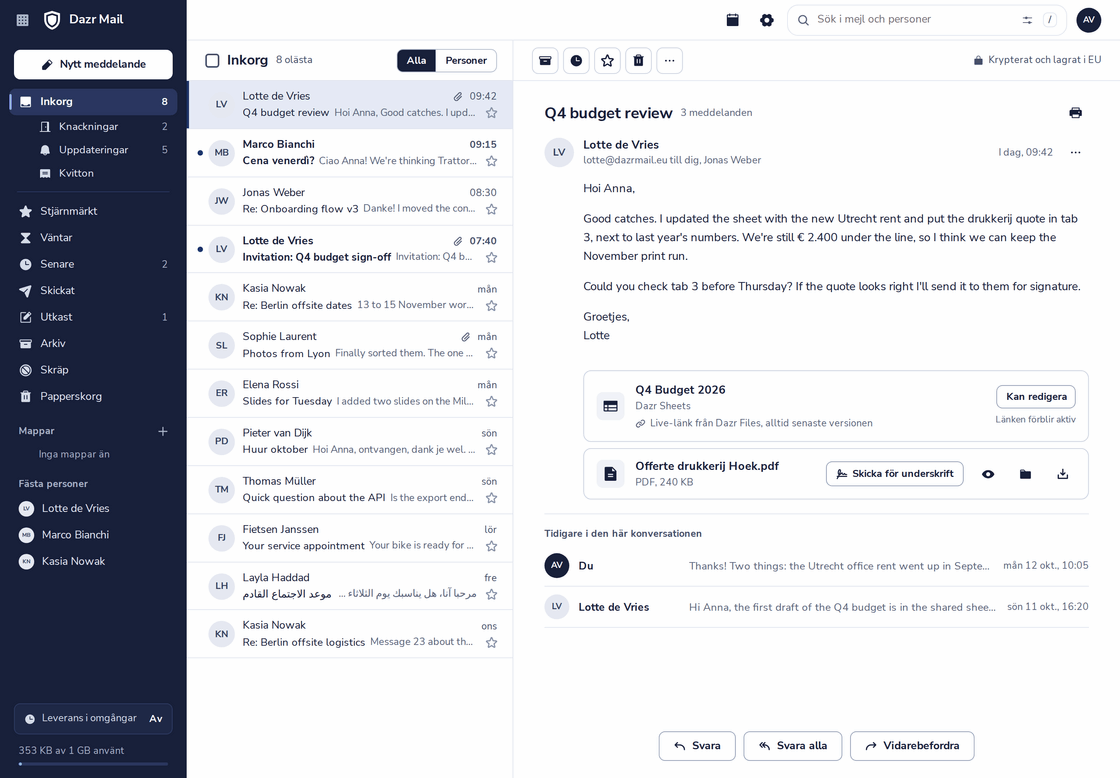1120x778 pixels.
Task: Download Offerte drukkerij Hoek.pdf
Action: pos(1063,474)
